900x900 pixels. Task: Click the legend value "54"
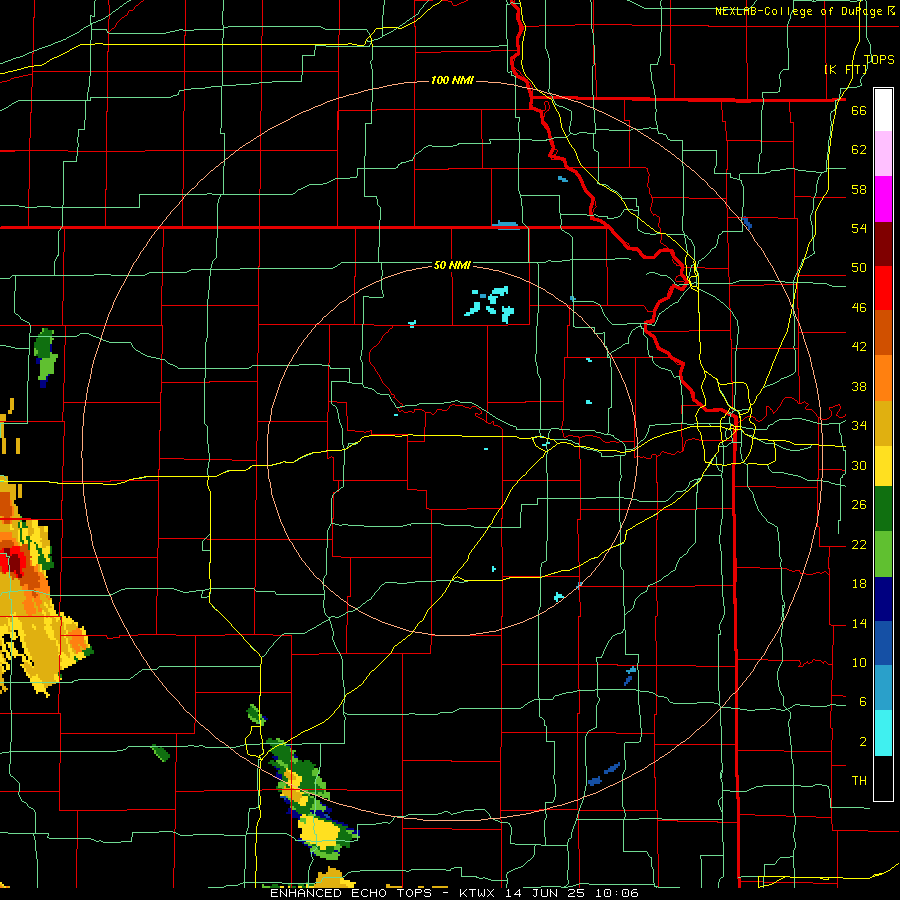859,228
